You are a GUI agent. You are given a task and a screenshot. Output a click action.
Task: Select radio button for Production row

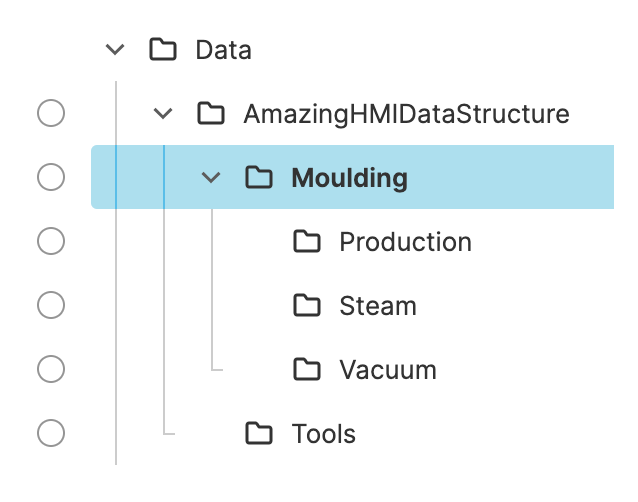pos(51,241)
